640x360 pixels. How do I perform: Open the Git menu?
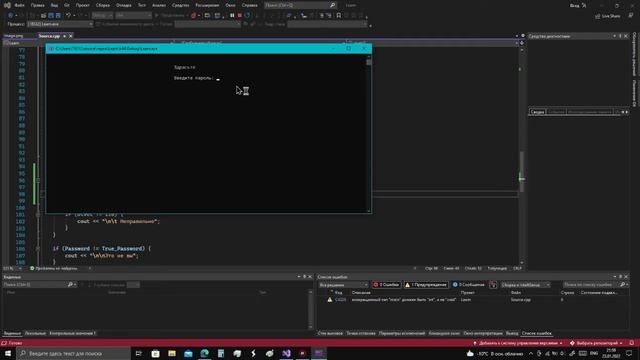tap(67, 5)
